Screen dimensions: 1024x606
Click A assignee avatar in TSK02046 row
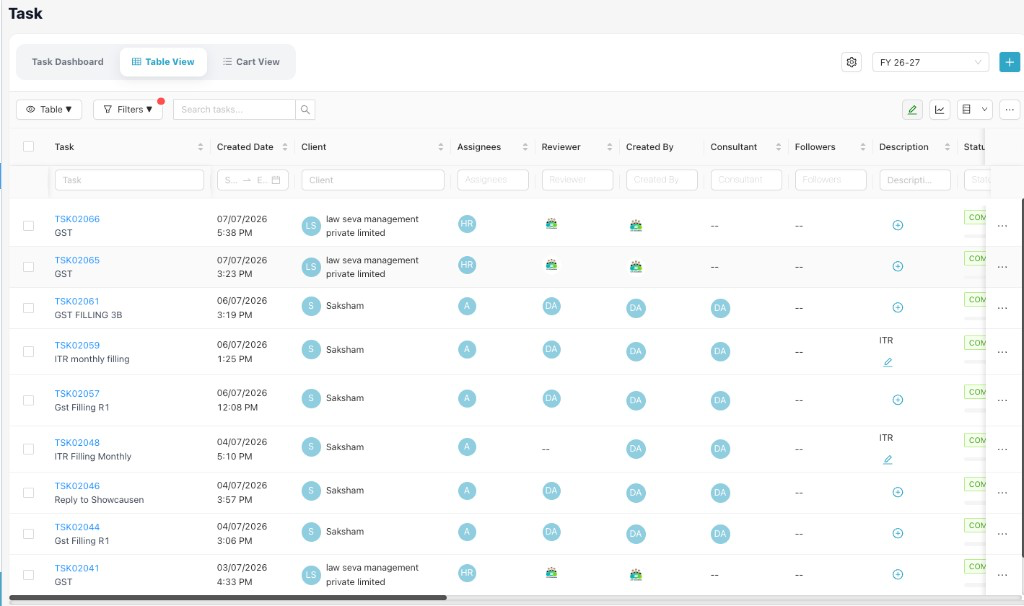point(466,491)
